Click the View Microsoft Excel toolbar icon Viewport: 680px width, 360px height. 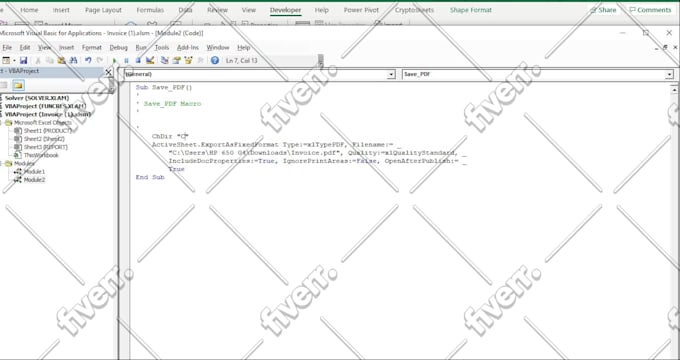pos(5,60)
